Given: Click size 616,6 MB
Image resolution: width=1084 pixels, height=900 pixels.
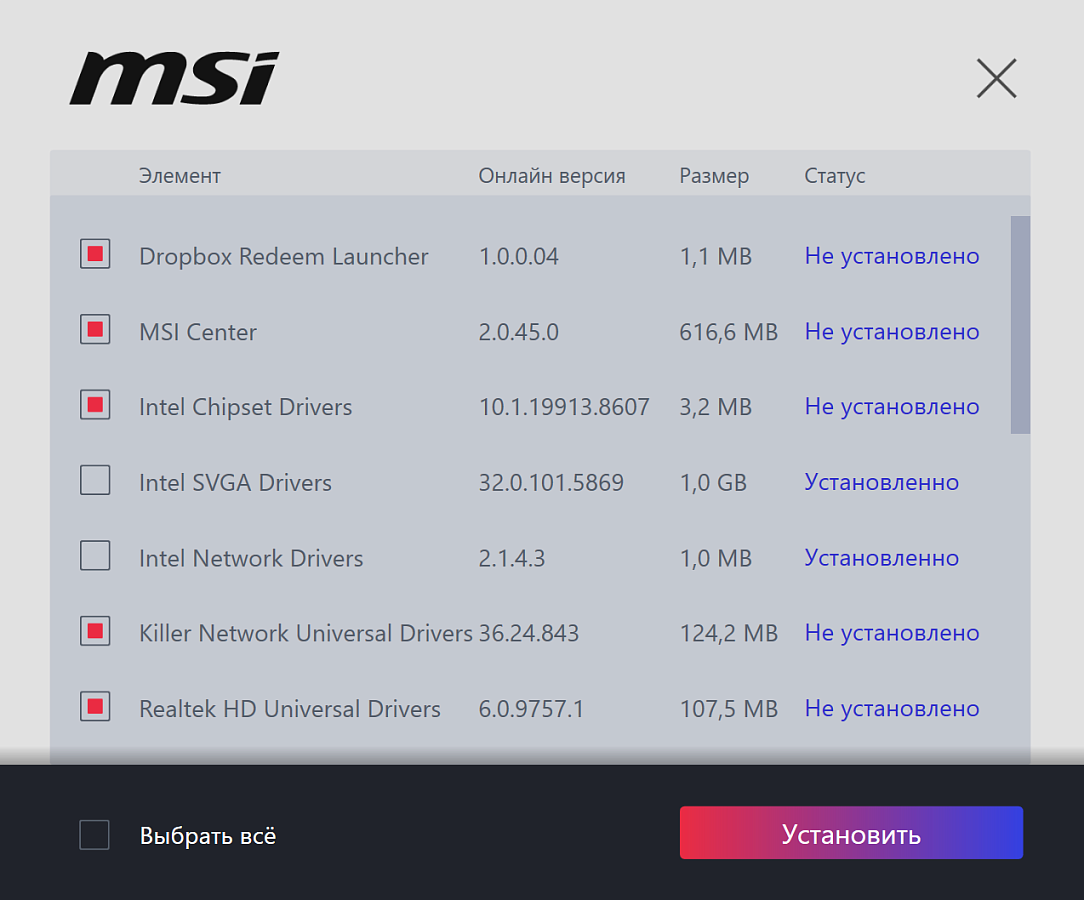Looking at the screenshot, I should click(x=729, y=332).
